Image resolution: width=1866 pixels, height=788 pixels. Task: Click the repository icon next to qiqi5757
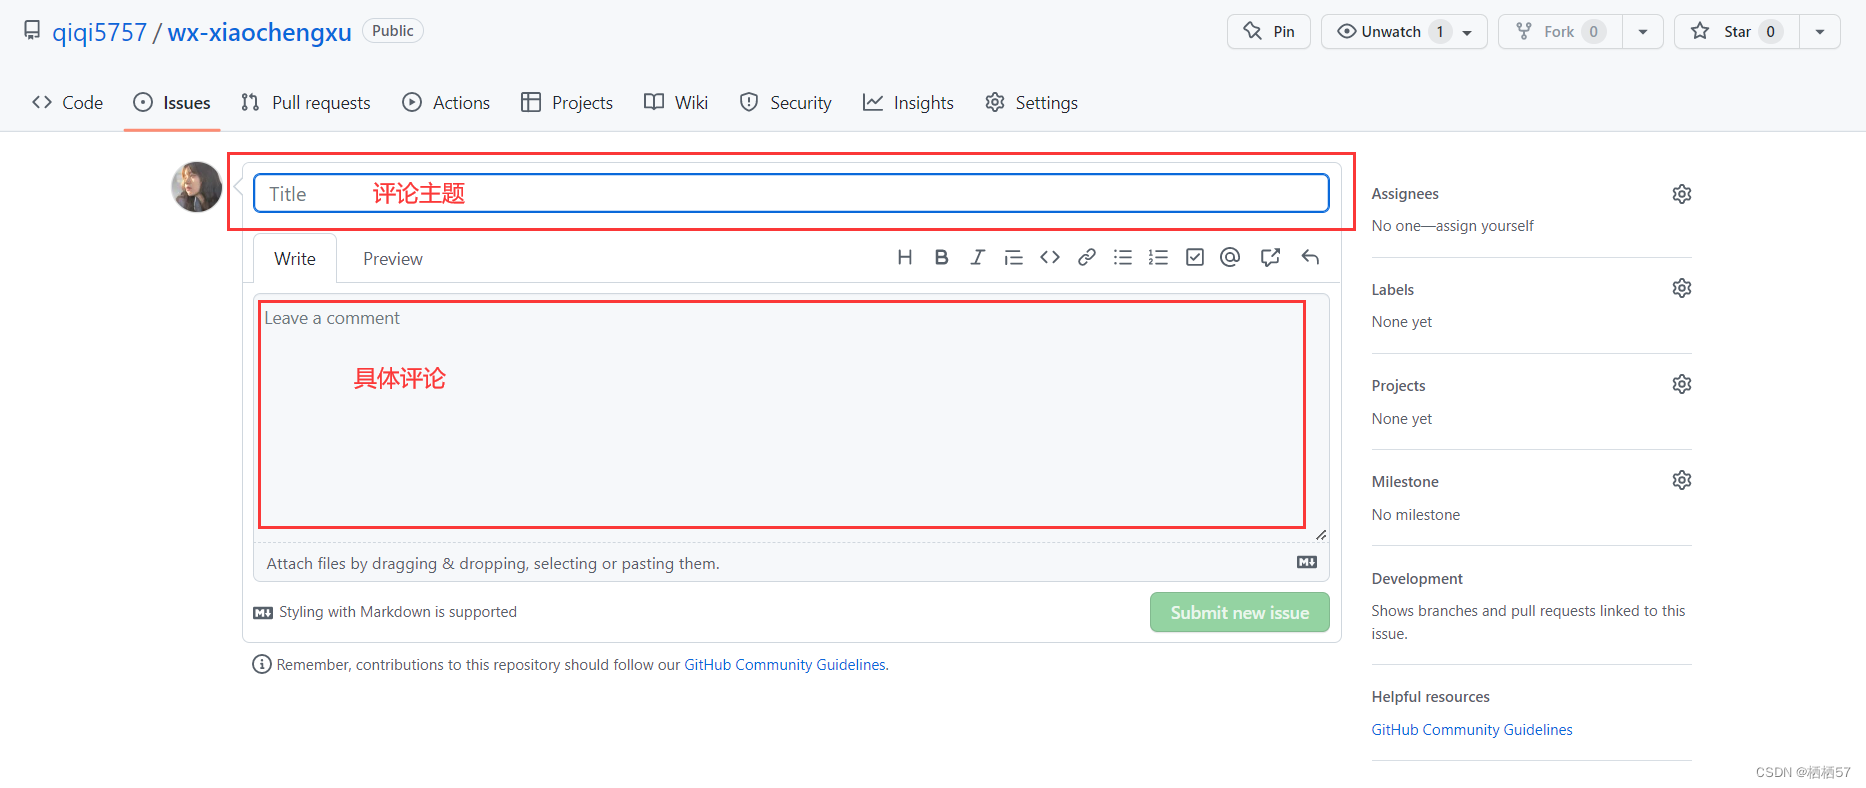(x=33, y=31)
